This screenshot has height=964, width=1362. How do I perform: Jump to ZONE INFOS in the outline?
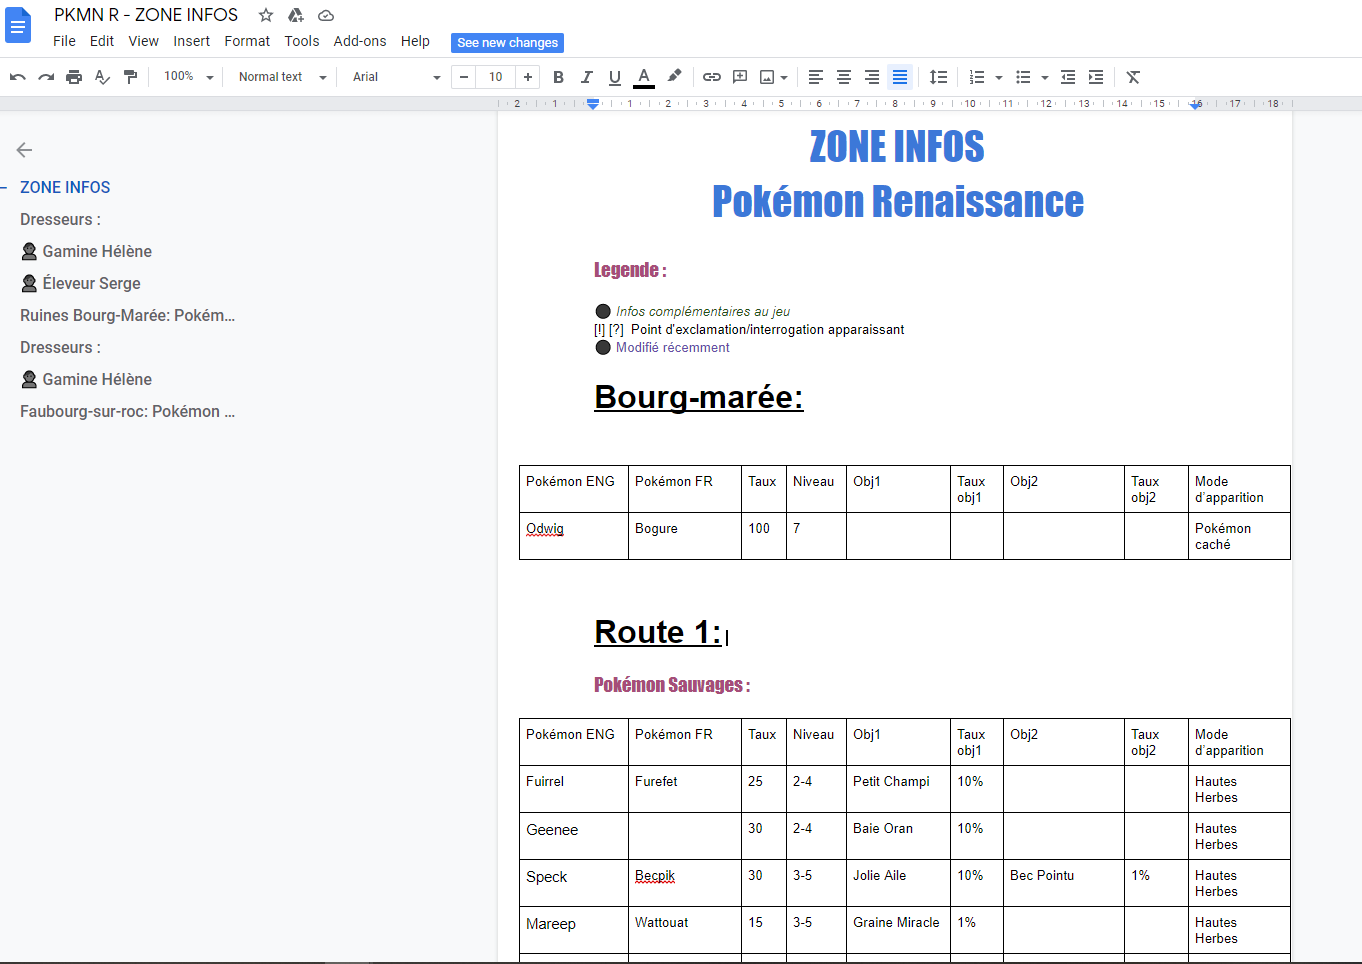65,187
